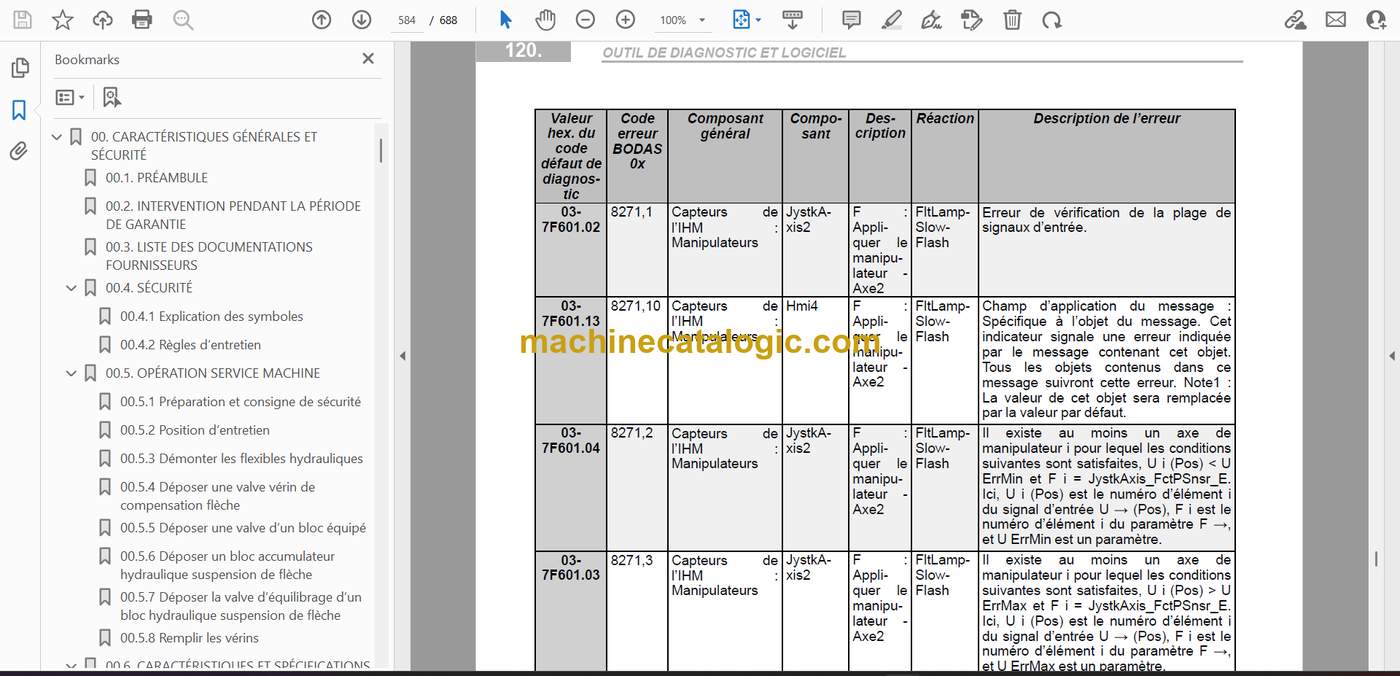This screenshot has width=1400, height=676.
Task: Toggle the Bookmarks side panel icon
Action: click(x=19, y=110)
